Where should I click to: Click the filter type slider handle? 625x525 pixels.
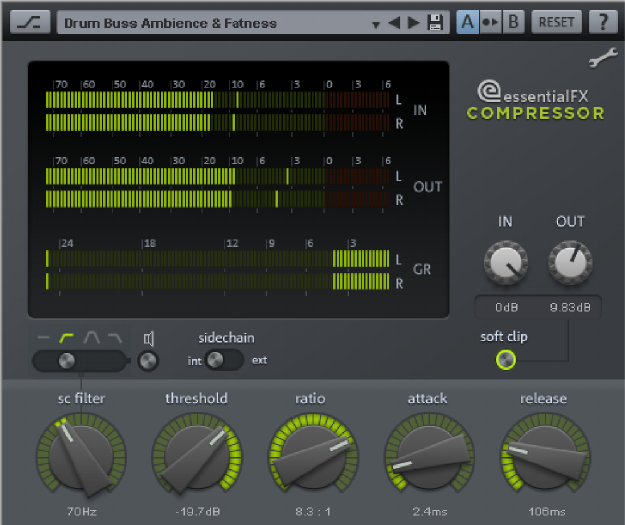click(67, 361)
